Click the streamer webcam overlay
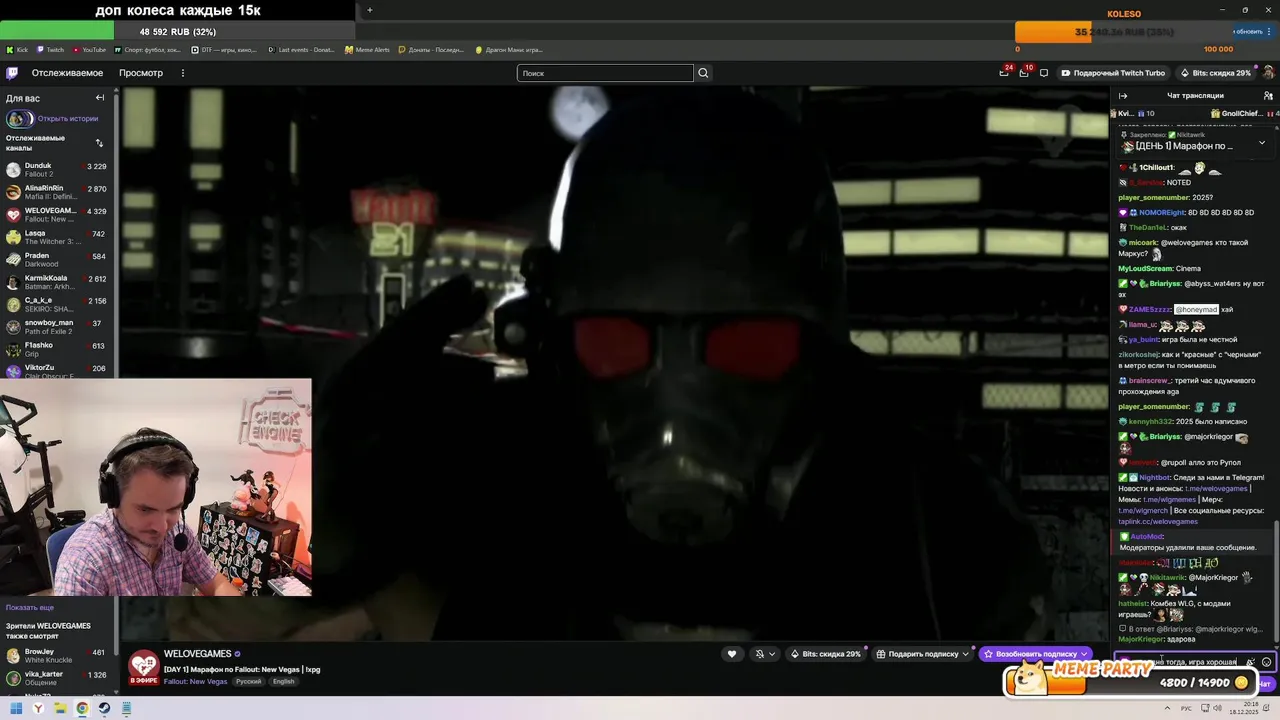The image size is (1280, 720). 156,487
